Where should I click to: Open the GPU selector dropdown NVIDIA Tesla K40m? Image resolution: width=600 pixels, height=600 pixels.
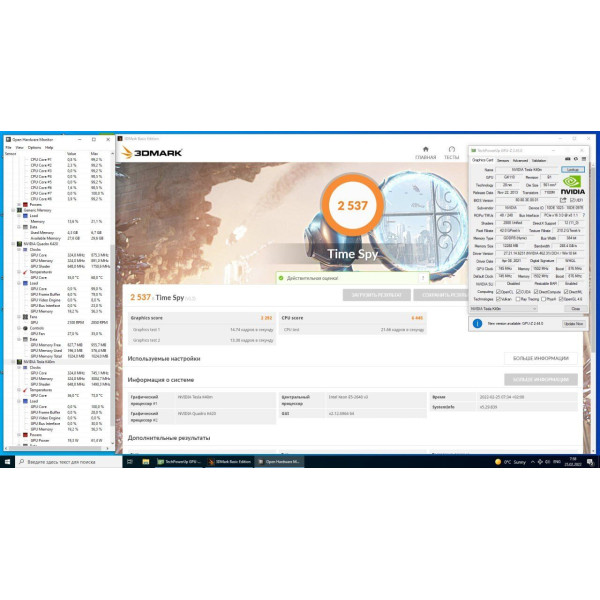503,308
